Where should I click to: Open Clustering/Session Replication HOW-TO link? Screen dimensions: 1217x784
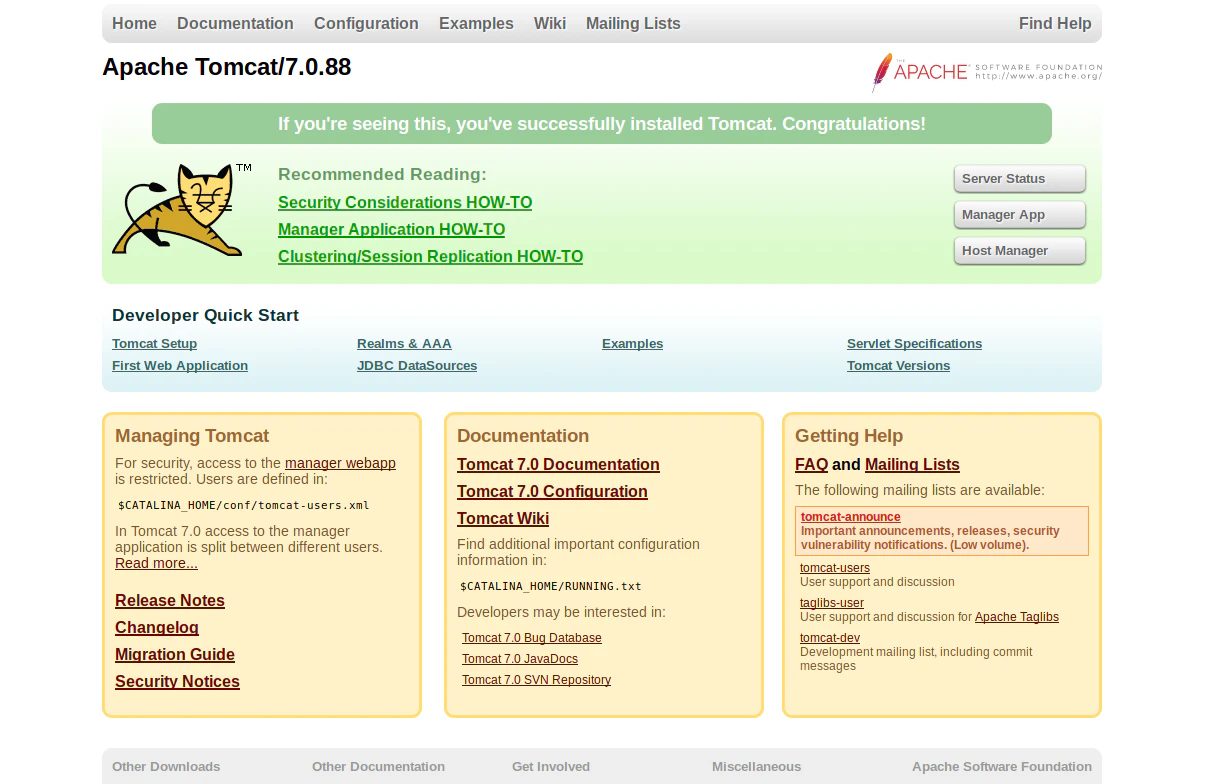click(430, 256)
